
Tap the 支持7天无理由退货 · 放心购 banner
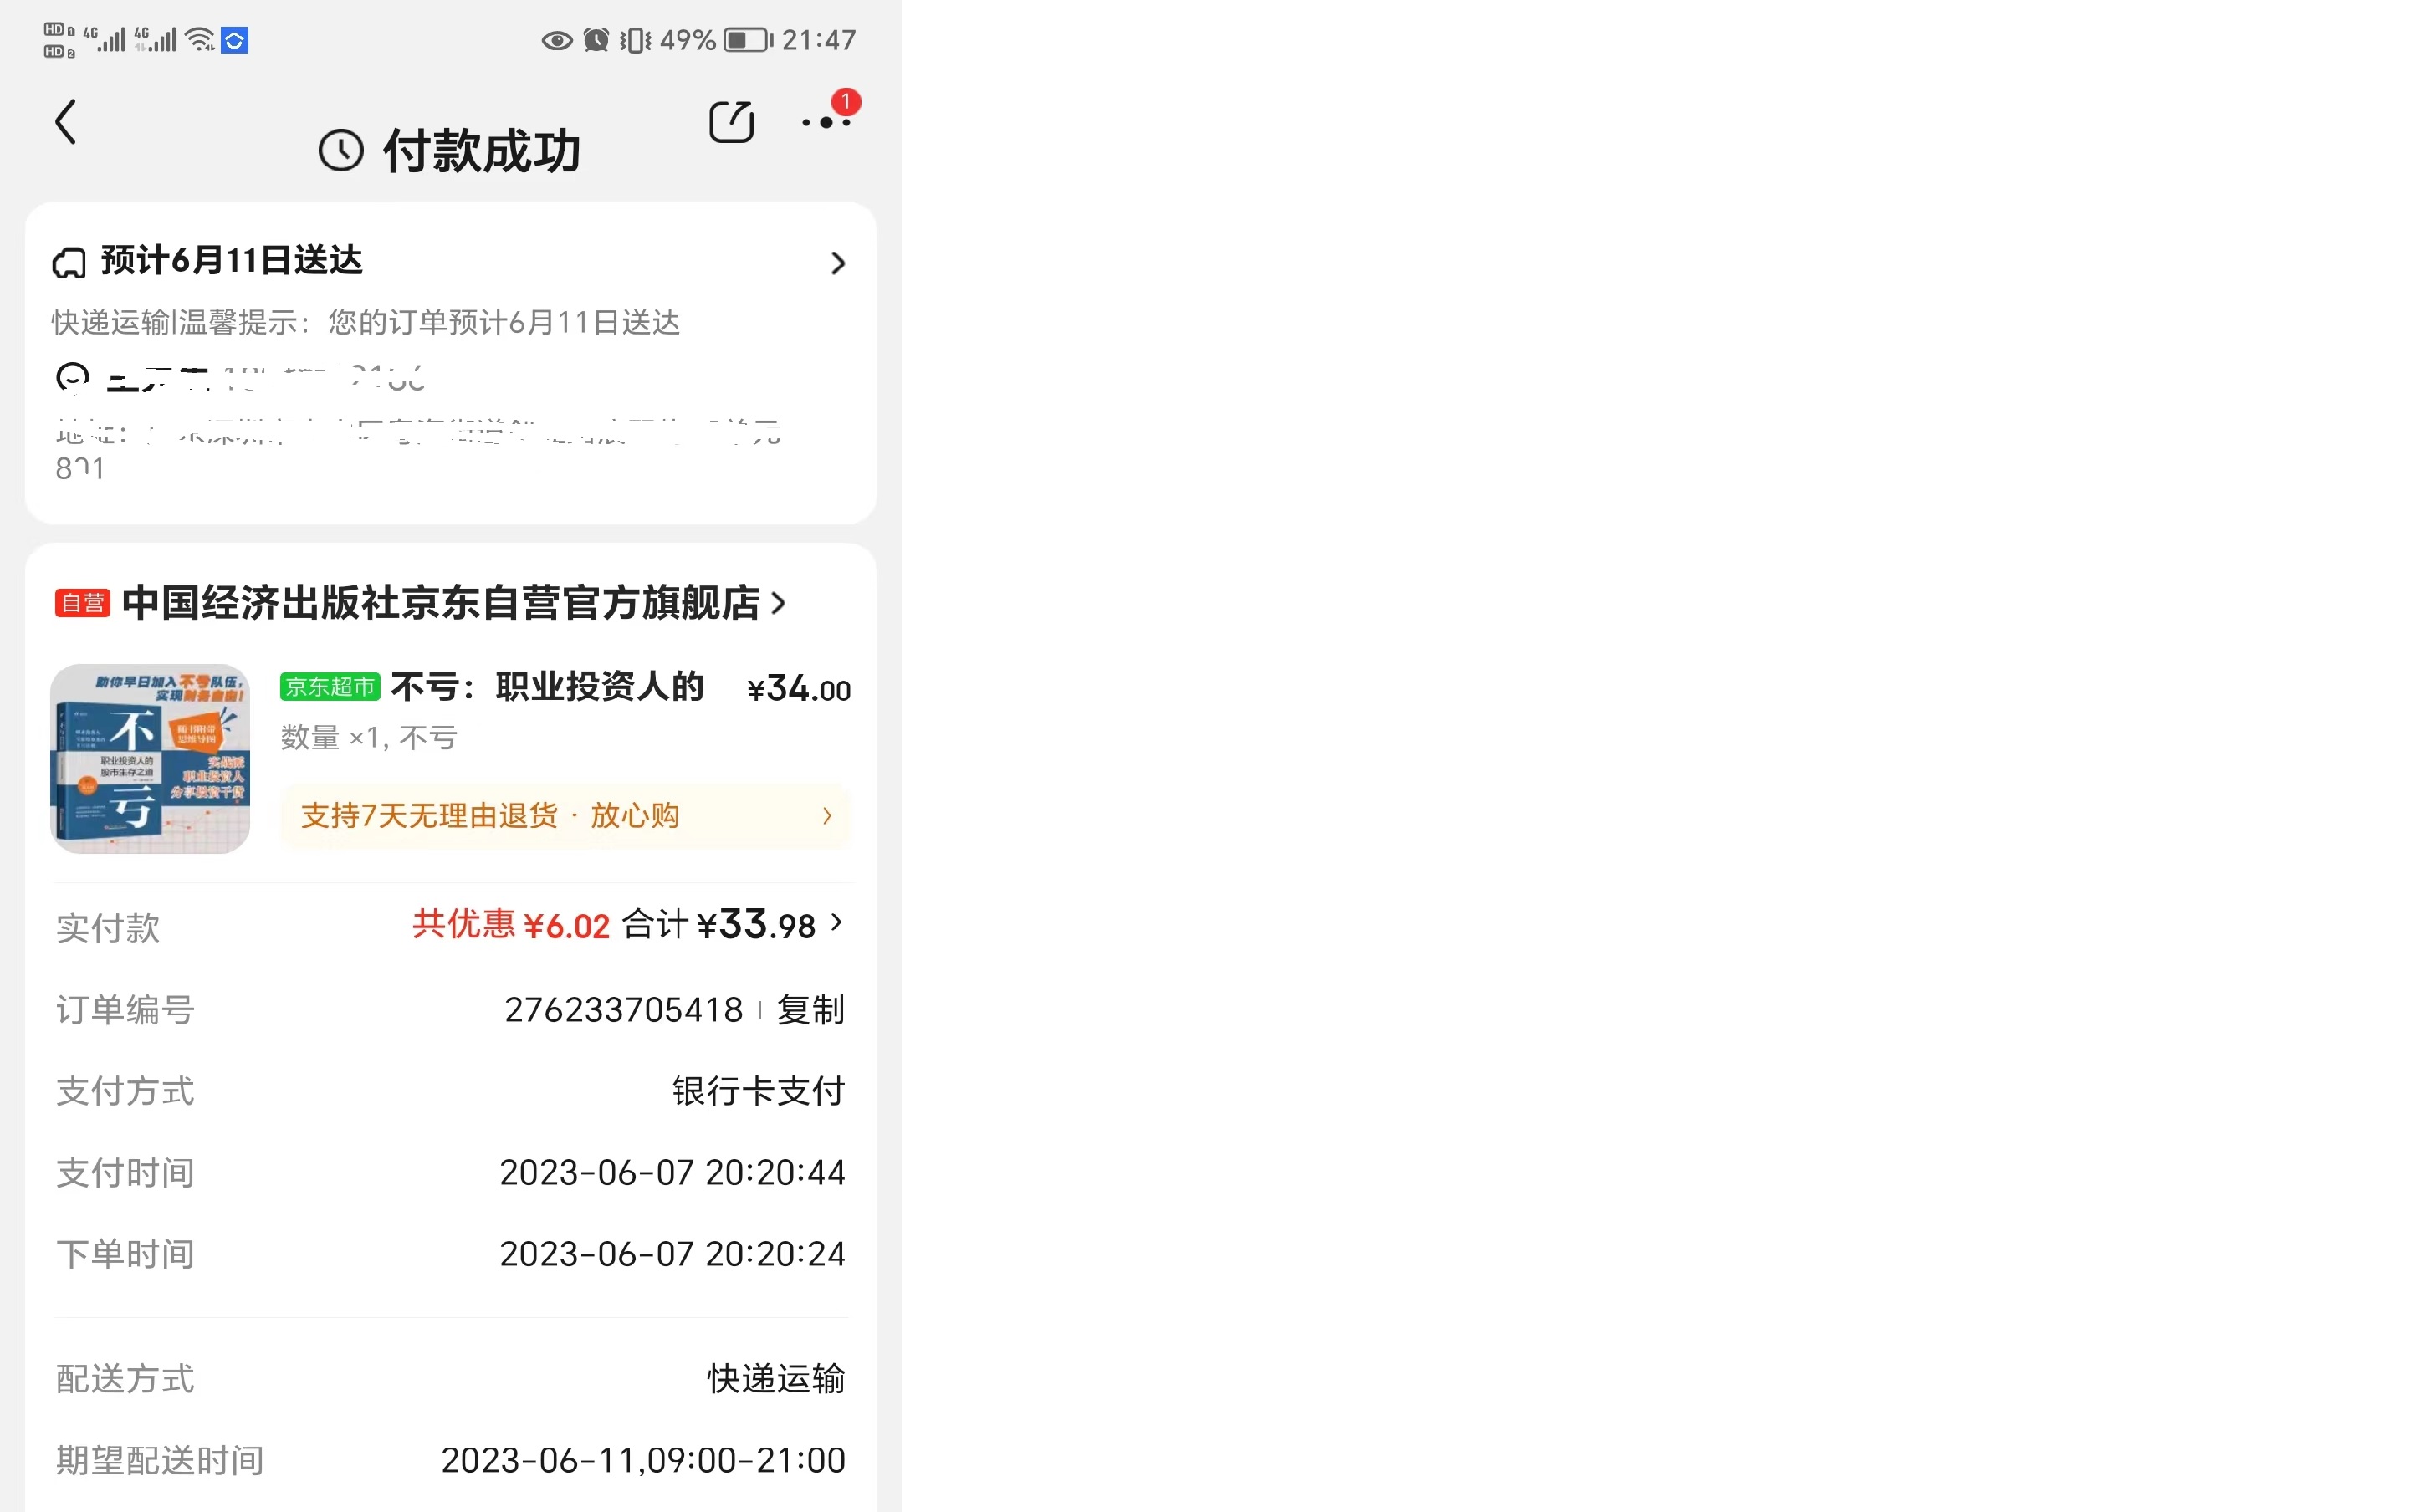(490, 816)
